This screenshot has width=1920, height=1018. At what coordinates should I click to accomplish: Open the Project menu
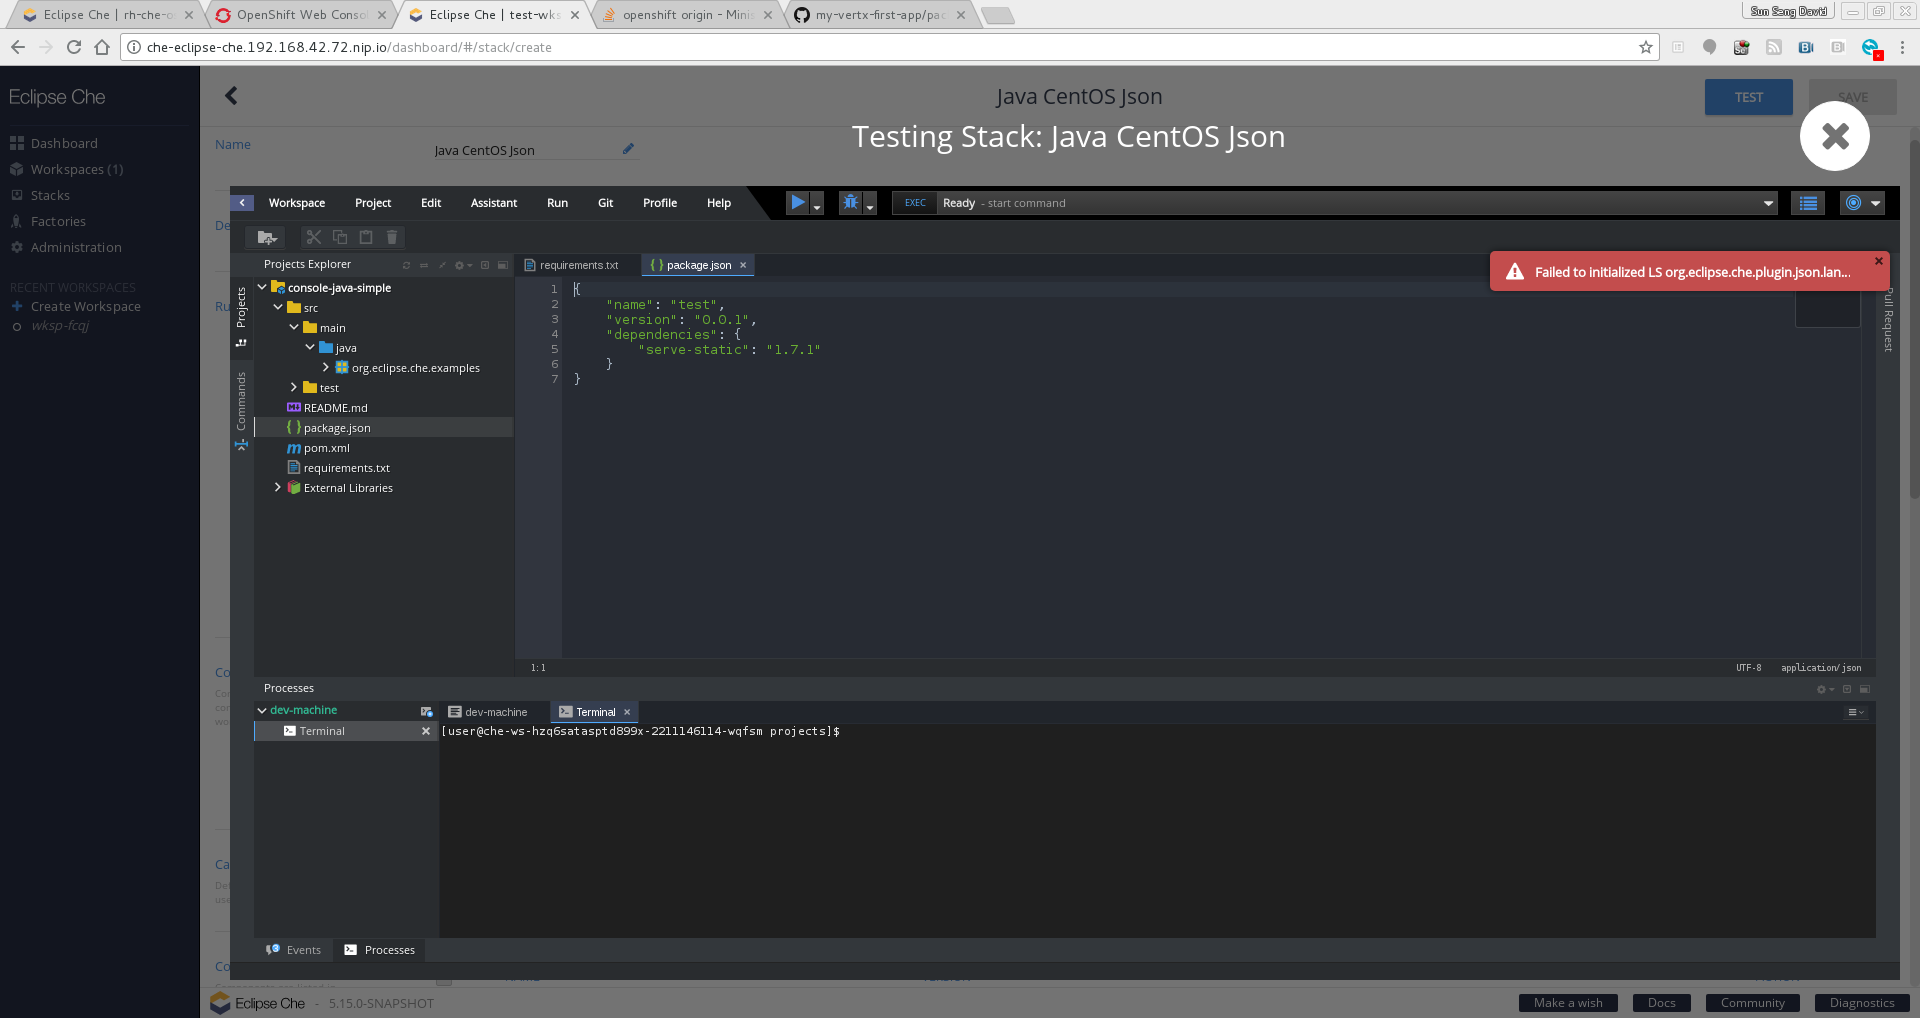coord(373,203)
